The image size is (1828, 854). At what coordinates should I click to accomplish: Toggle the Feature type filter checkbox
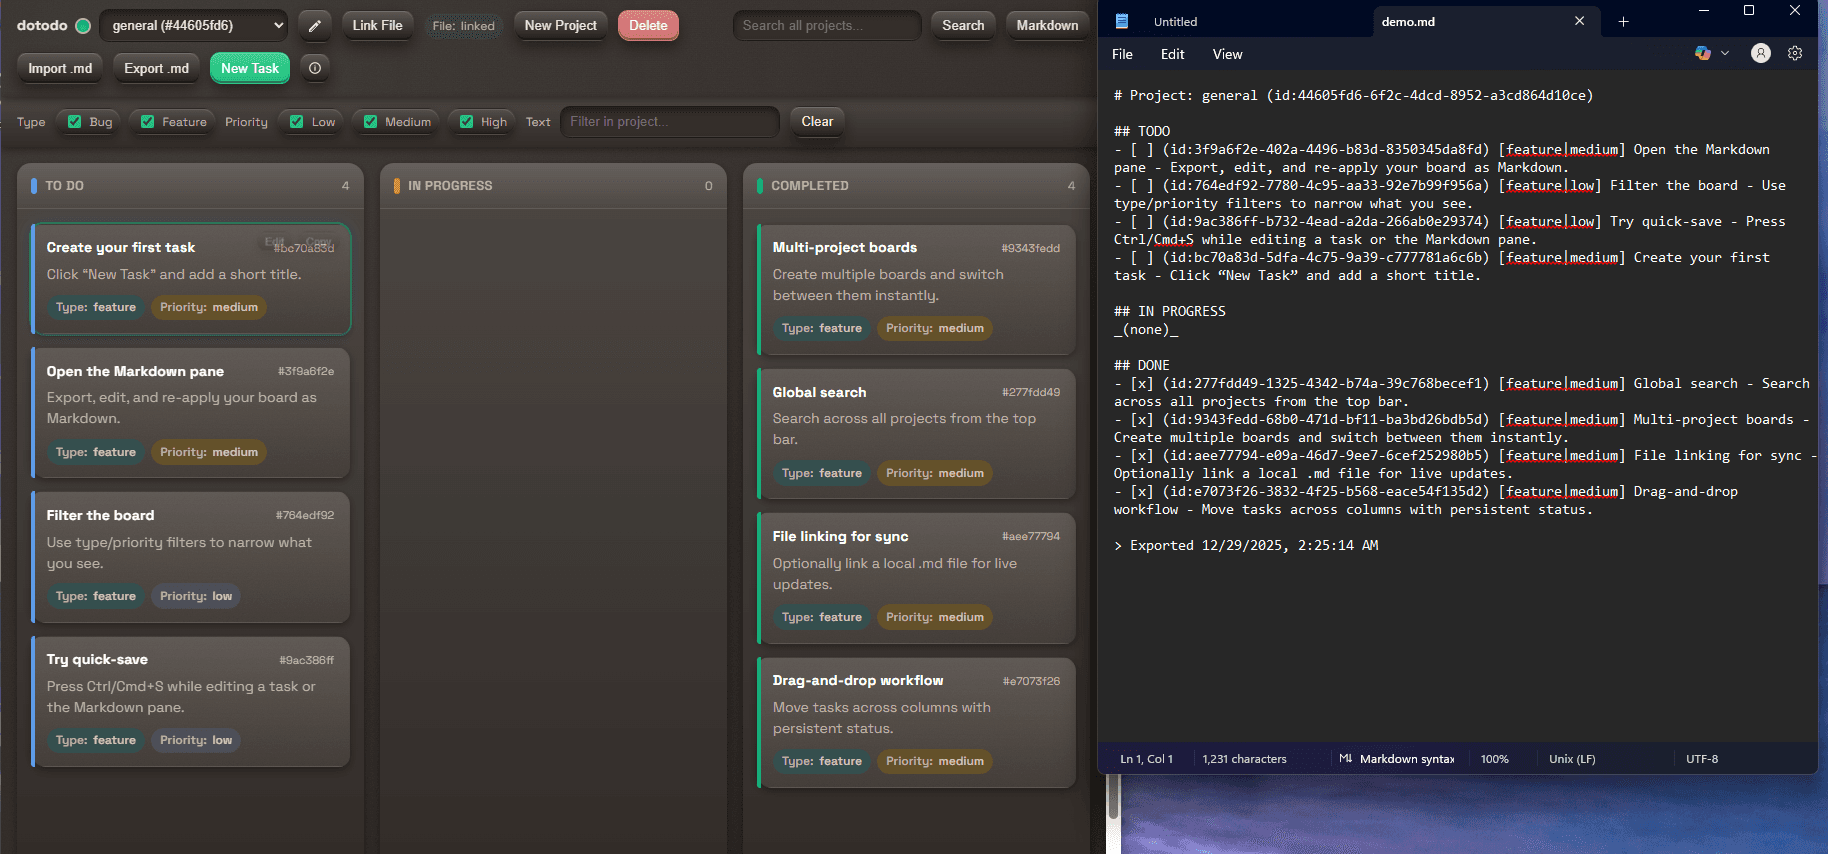pyautogui.click(x=148, y=122)
